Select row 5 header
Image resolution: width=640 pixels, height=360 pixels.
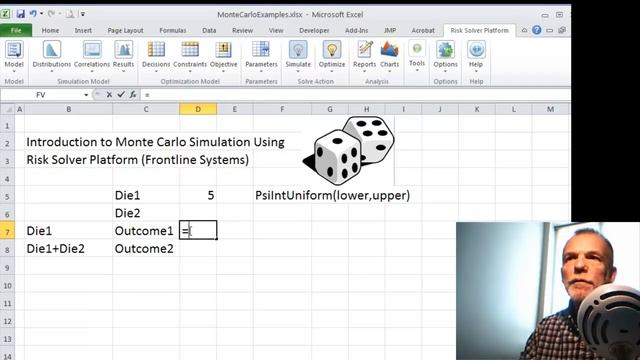pos(7,196)
